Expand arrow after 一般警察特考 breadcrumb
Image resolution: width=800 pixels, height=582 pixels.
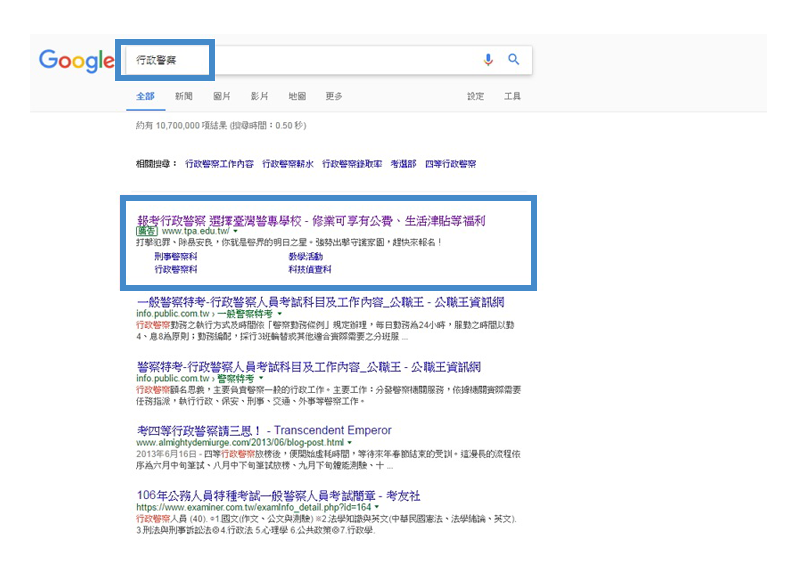(279, 314)
